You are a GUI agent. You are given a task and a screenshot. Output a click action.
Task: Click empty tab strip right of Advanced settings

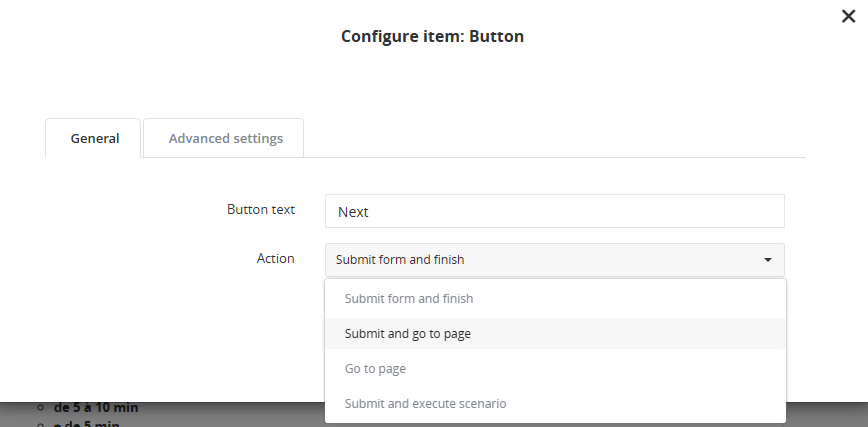550,138
